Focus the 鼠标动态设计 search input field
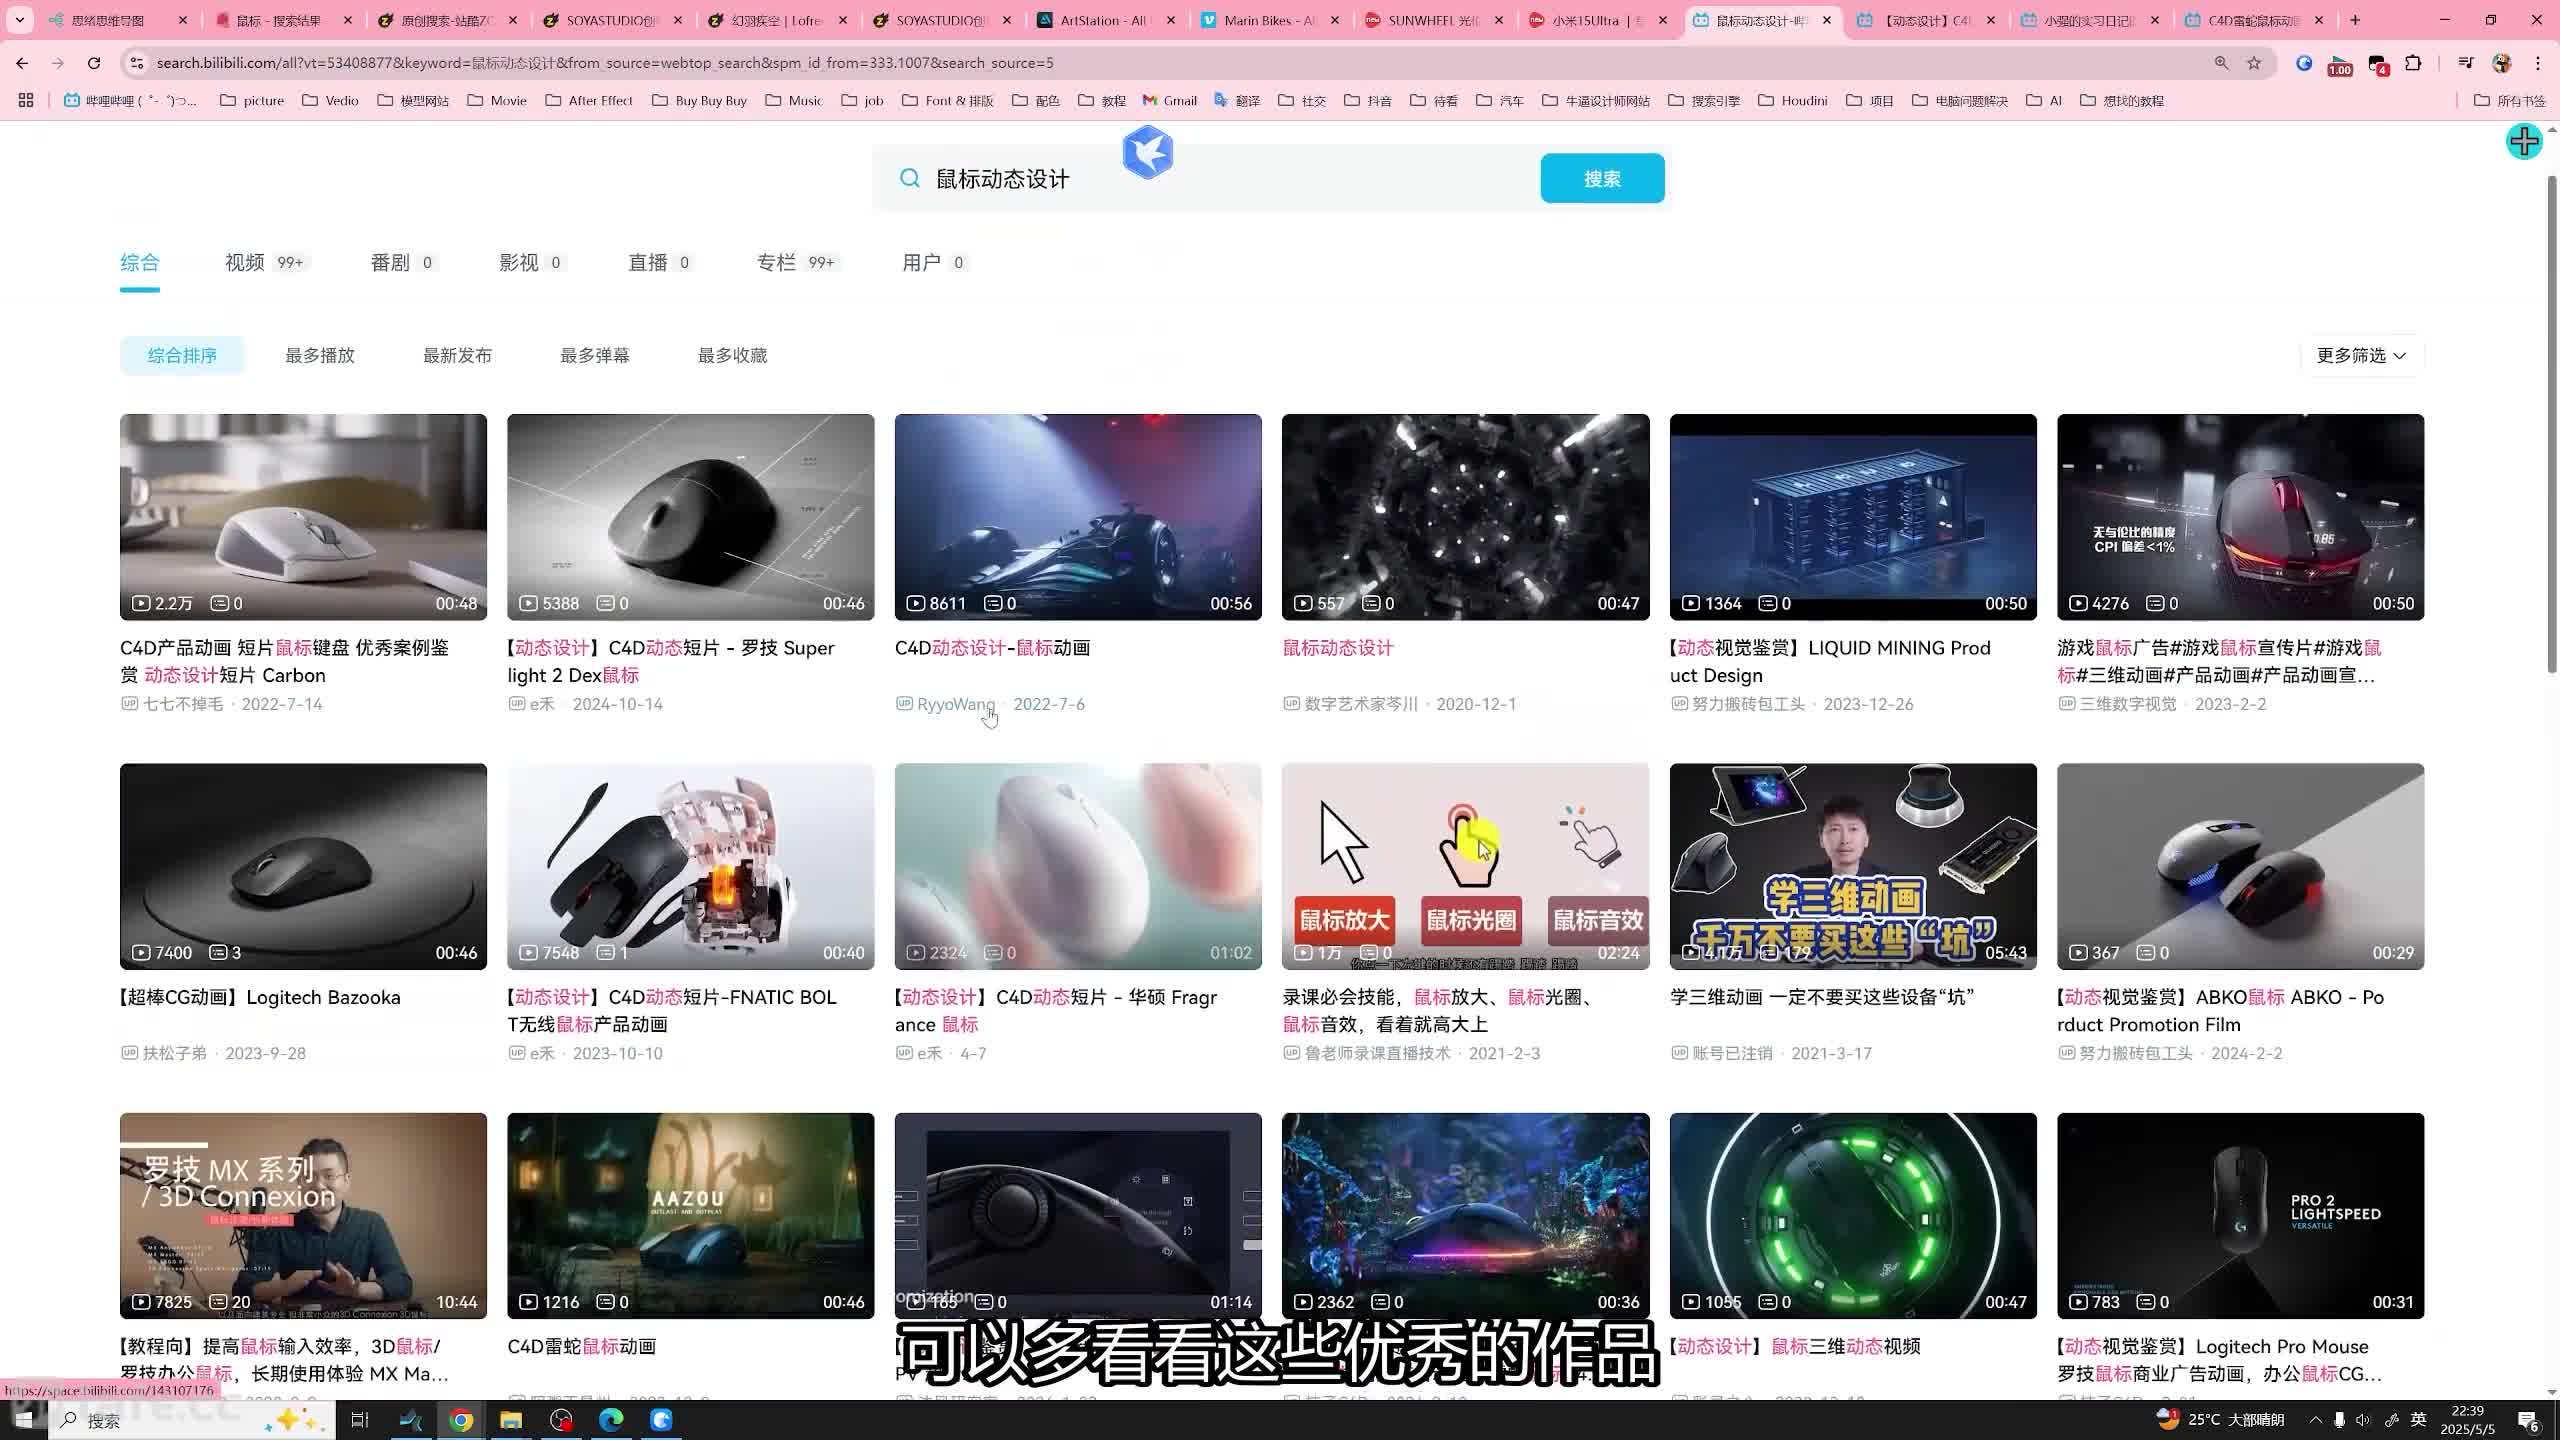The width and height of the screenshot is (2560, 1440). click(1230, 178)
